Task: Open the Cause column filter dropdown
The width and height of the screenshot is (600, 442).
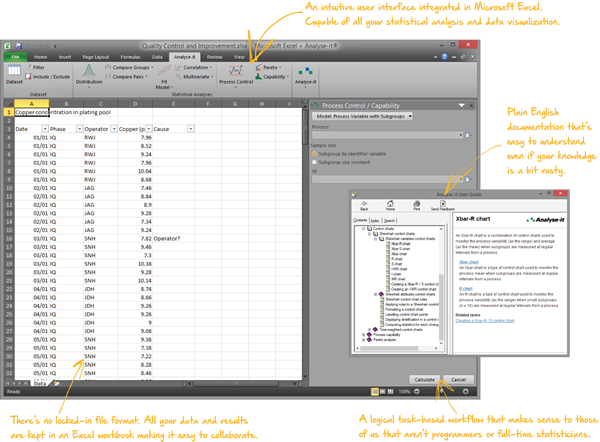Action: 191,129
